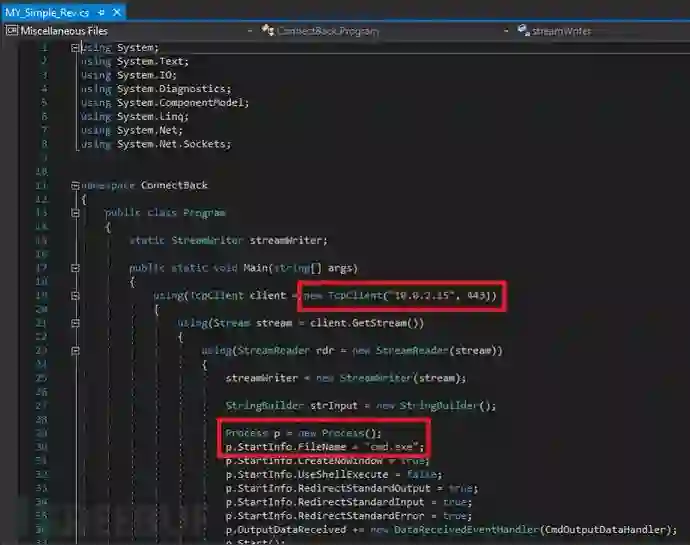Viewport: 690px width, 545px height.
Task: Click the 'using System;' line
Action: 120,48
